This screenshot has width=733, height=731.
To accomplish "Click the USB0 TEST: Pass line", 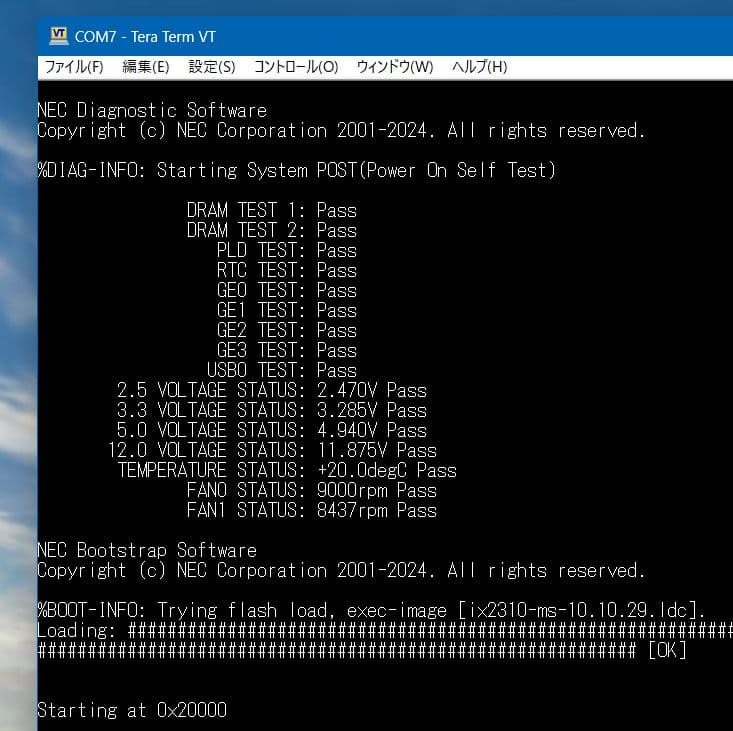I will 281,370.
